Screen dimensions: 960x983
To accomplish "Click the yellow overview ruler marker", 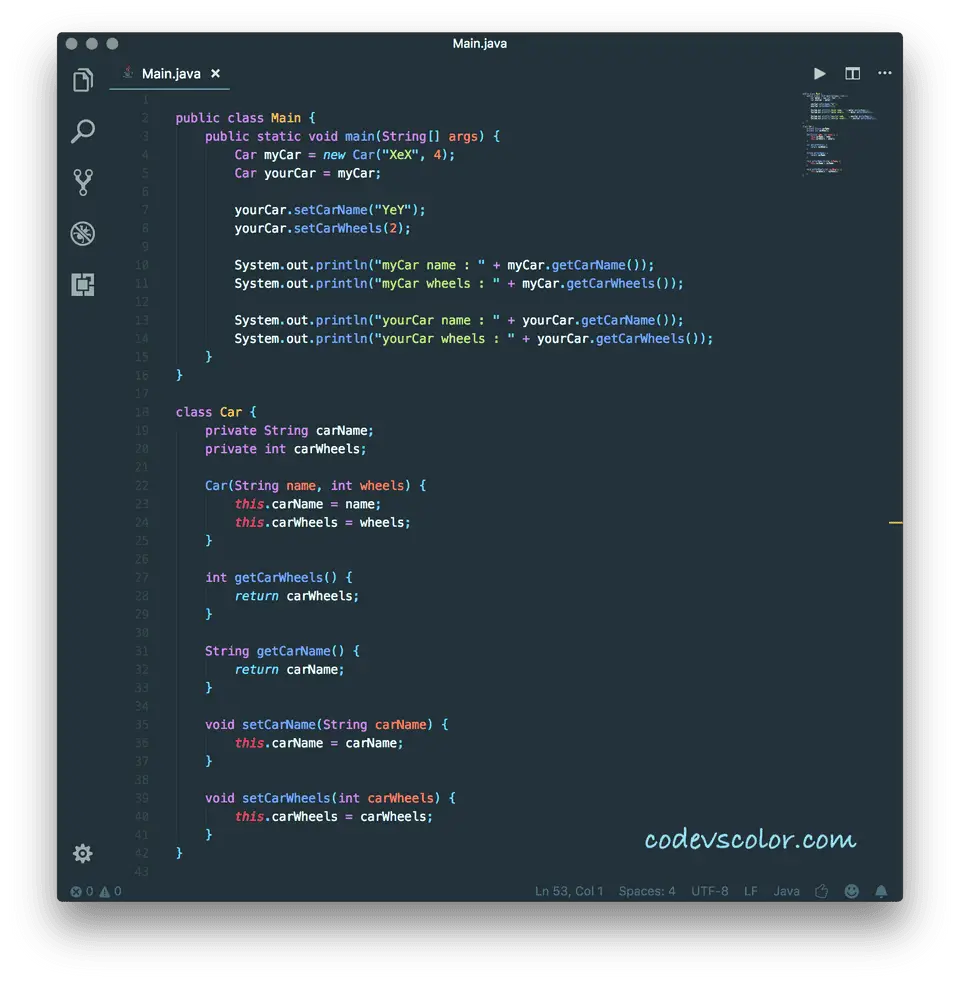I will point(895,522).
